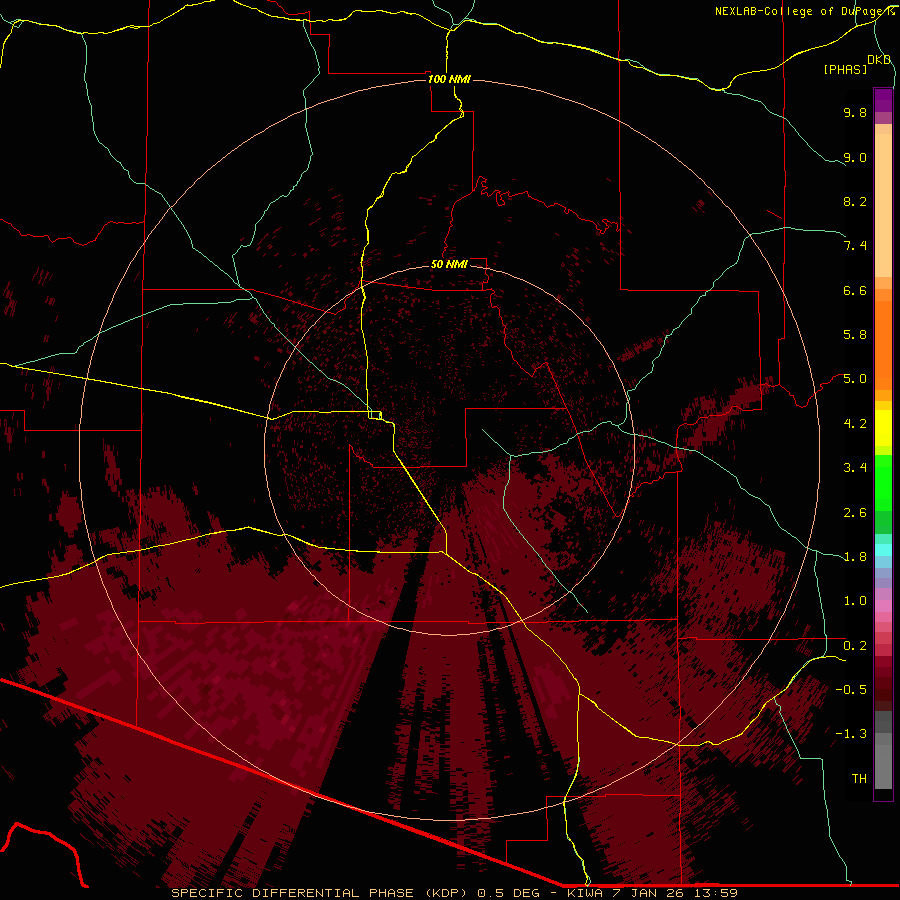Click the 1.8 color scale value

855,557
